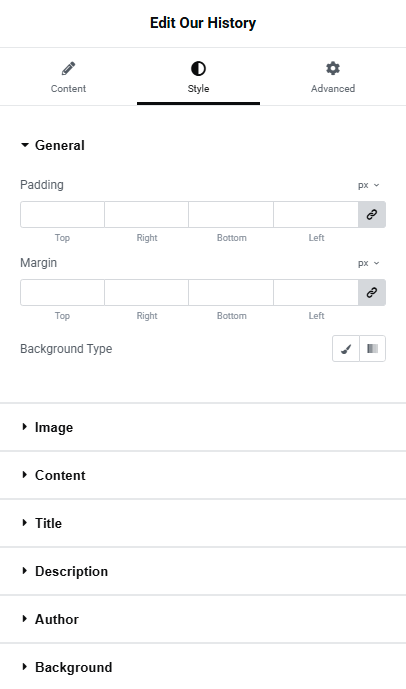Image resolution: width=406 pixels, height=689 pixels.
Task: Click the Margin Right input field
Action: [147, 293]
